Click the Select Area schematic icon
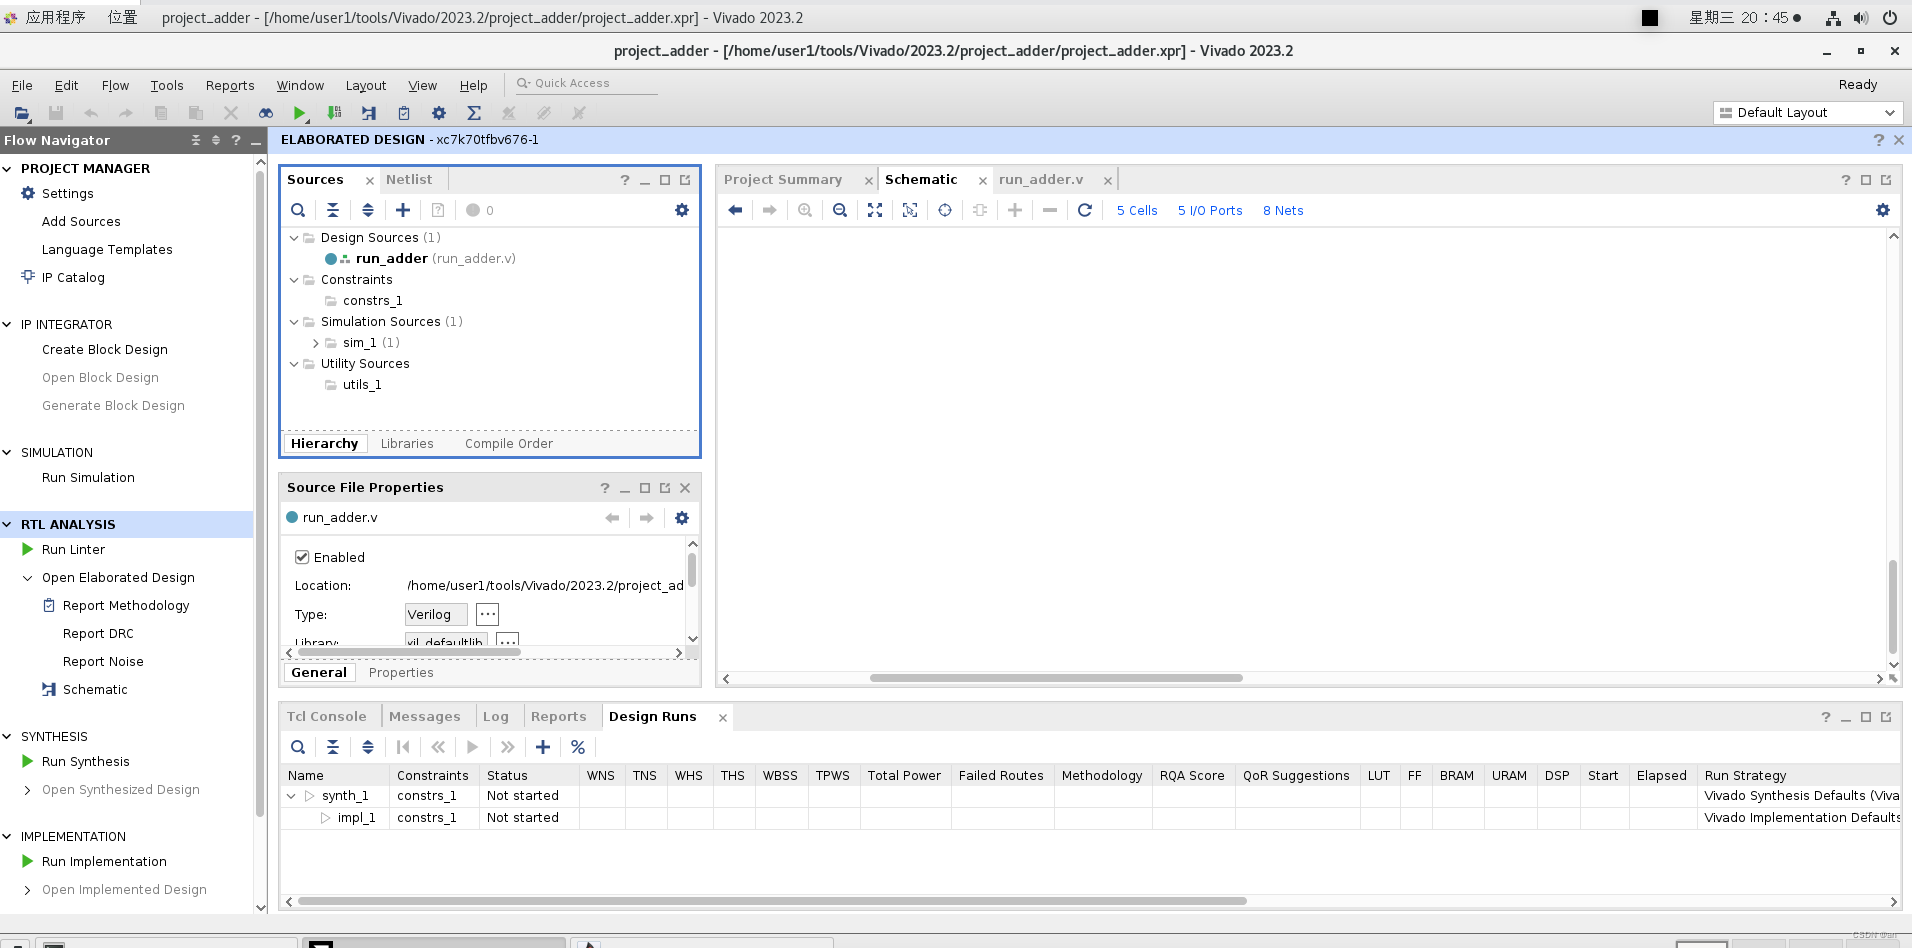 tap(910, 210)
